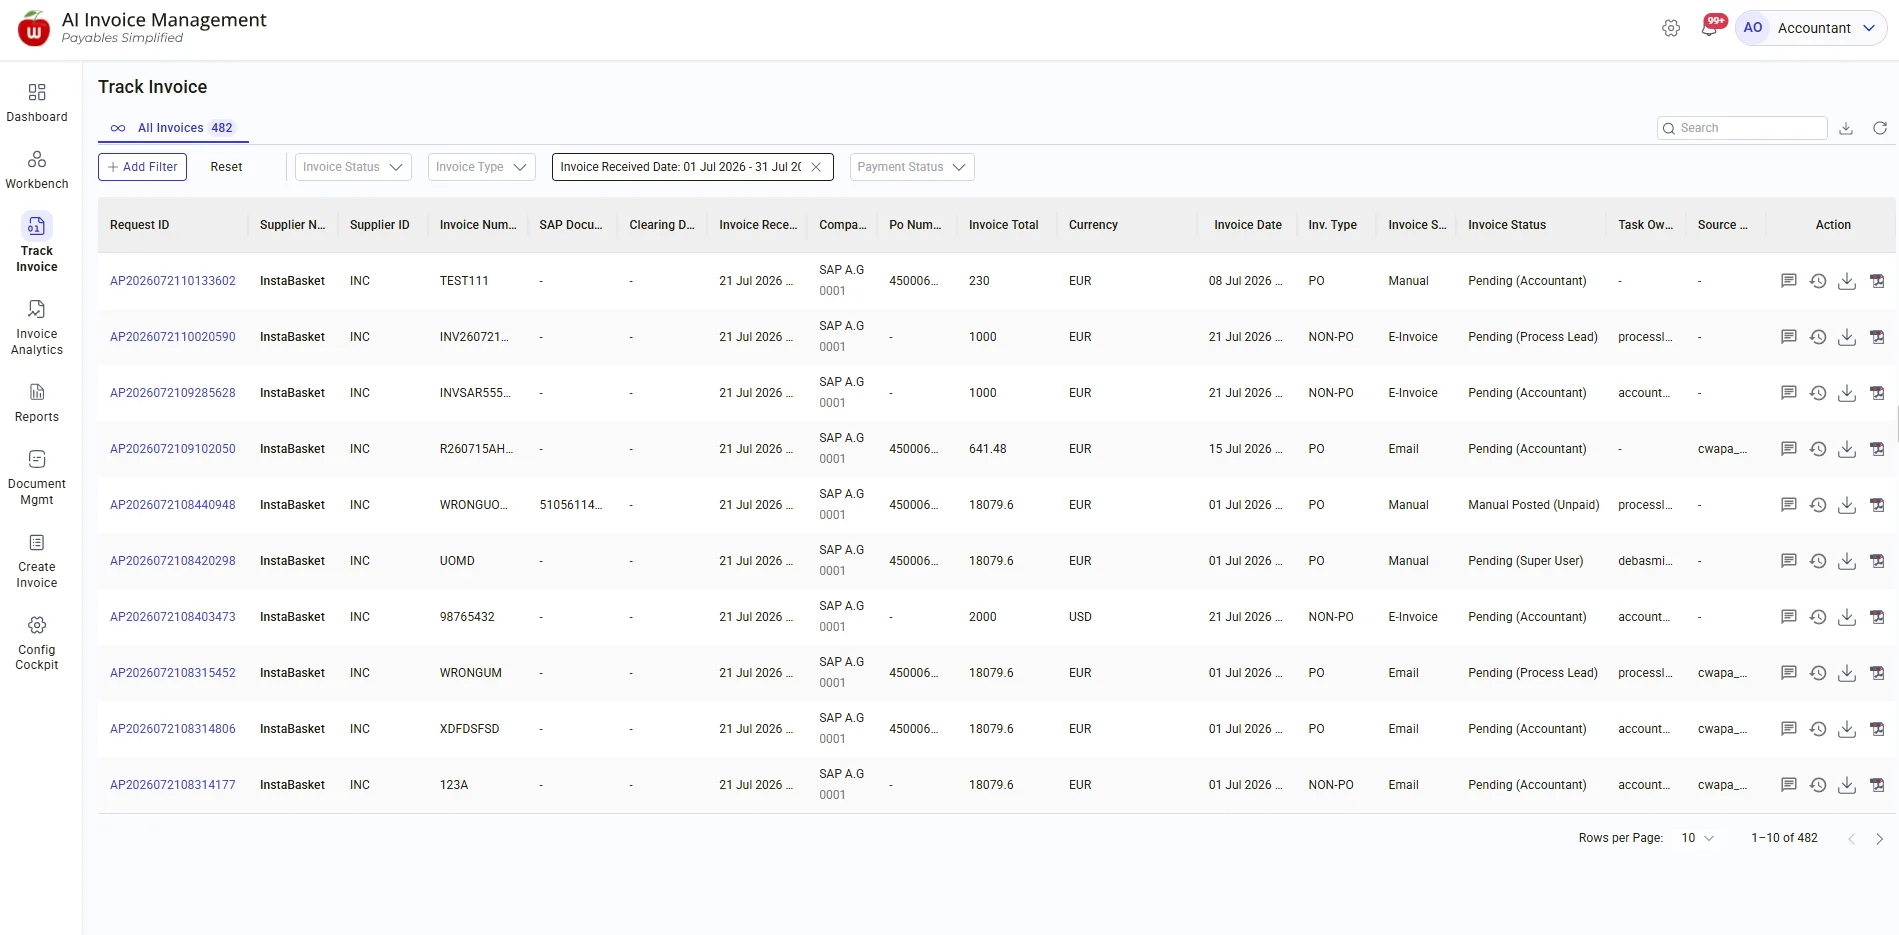Click the AI Invoice Management logo
The height and width of the screenshot is (935, 1899).
[34, 29]
